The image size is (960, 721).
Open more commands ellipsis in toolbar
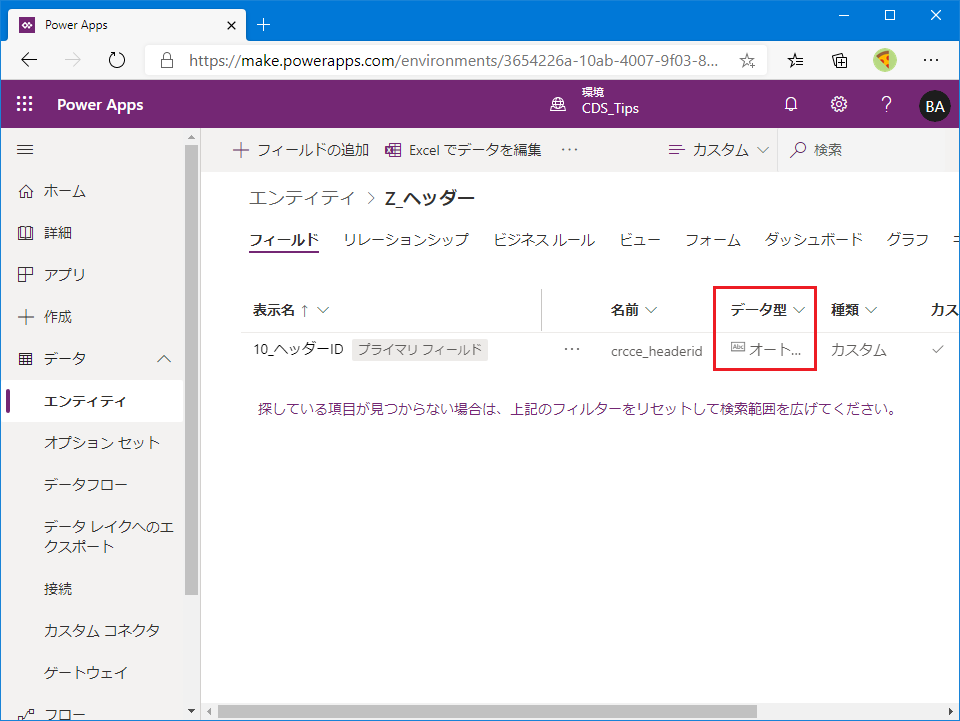point(569,150)
